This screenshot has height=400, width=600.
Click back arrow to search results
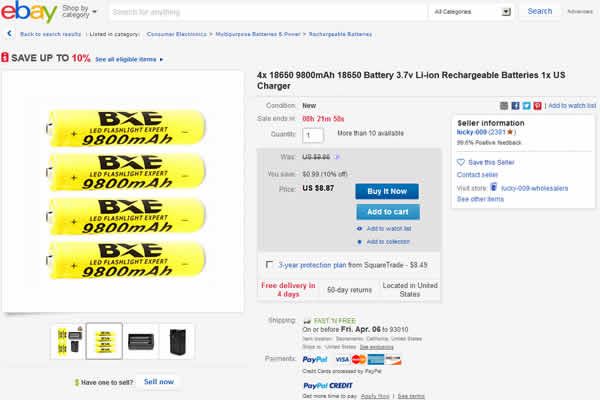click(x=9, y=34)
